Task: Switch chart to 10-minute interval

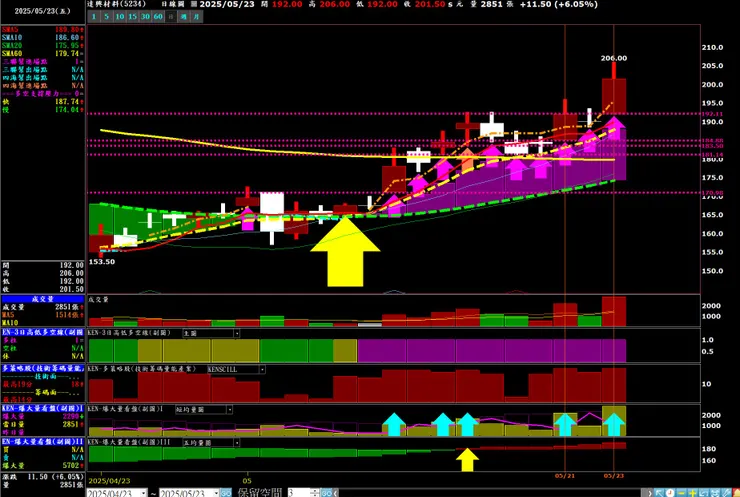Action: pos(120,17)
